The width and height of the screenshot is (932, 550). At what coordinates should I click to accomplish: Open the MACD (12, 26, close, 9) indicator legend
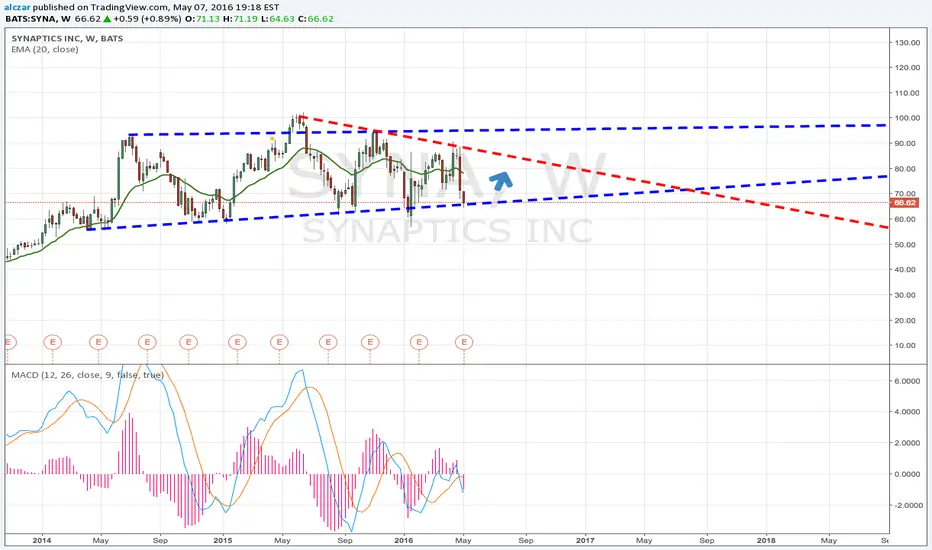pyautogui.click(x=87, y=375)
